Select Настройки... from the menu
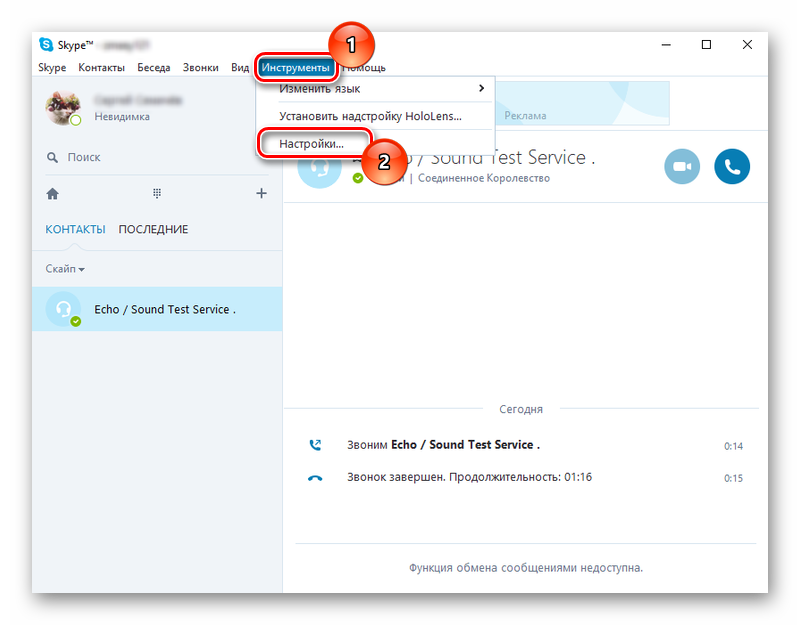Image resolution: width=800 pixels, height=625 pixels. click(311, 144)
